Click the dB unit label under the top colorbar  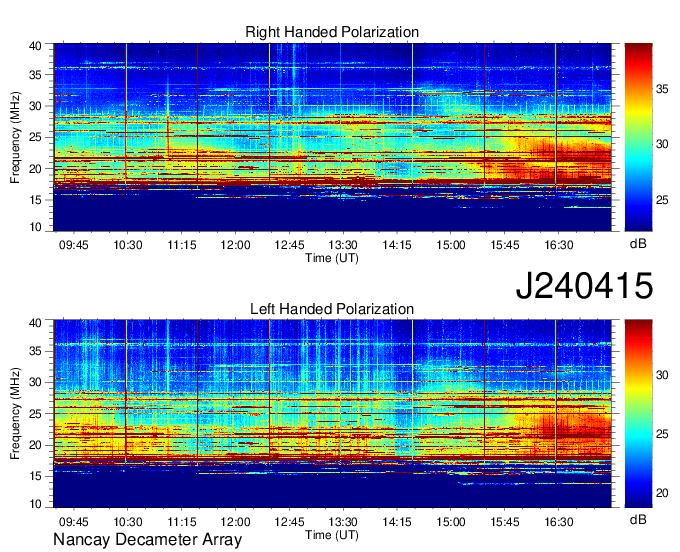point(638,243)
